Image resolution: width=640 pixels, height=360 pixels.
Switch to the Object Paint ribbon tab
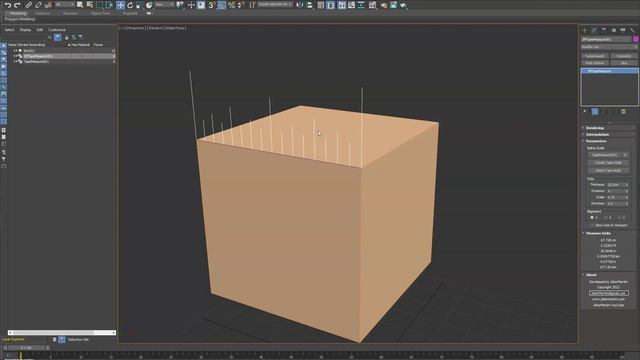(x=100, y=13)
